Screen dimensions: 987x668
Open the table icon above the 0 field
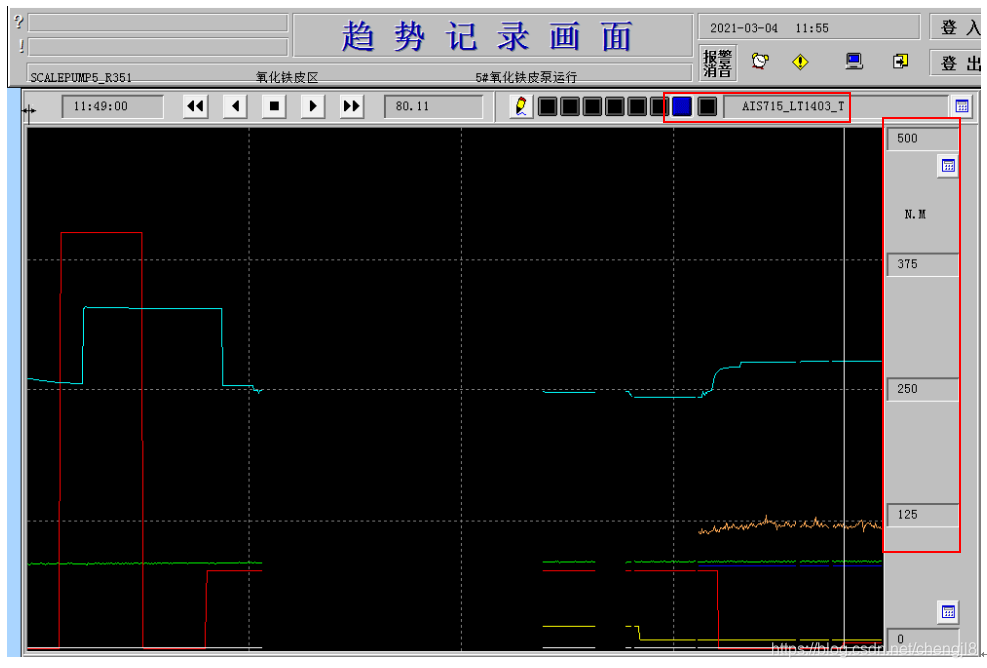click(x=948, y=611)
